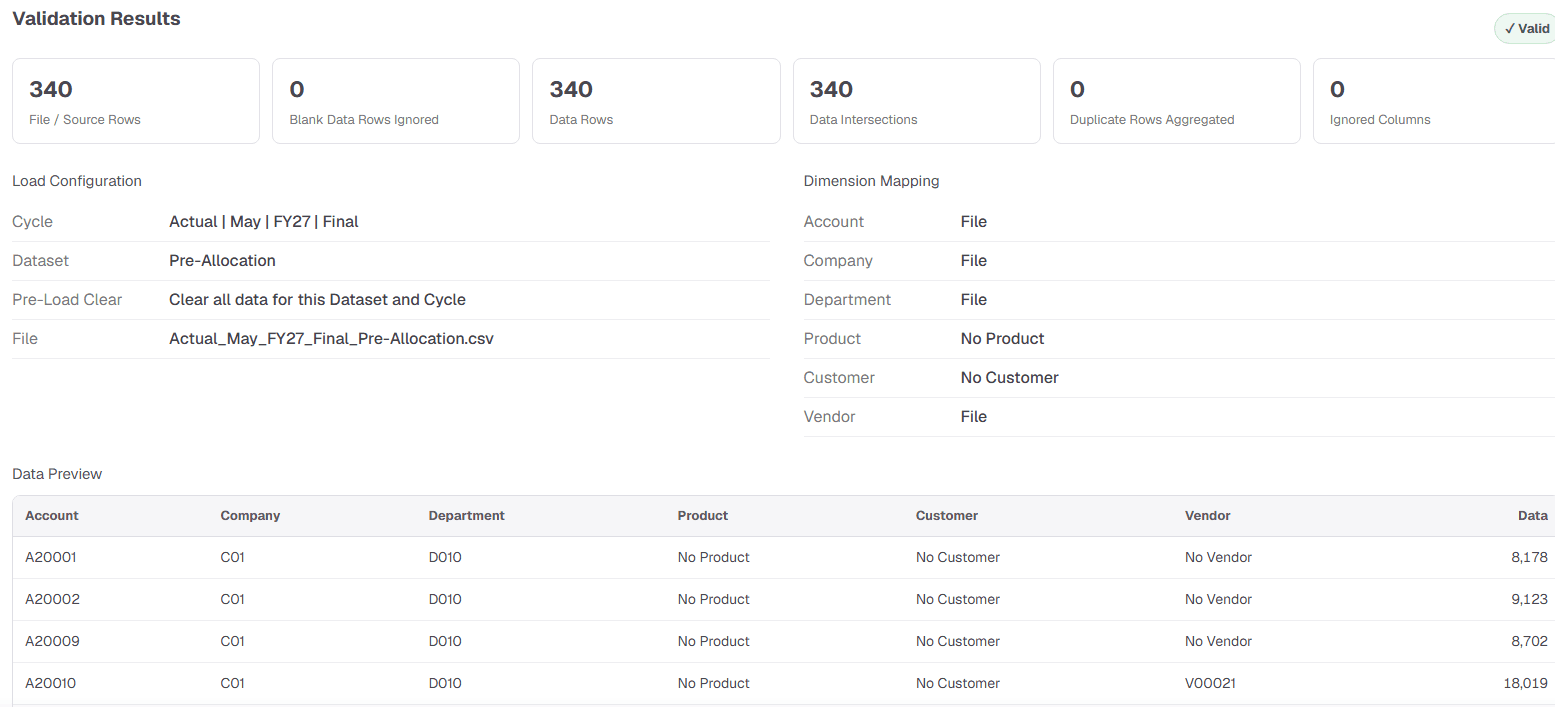The height and width of the screenshot is (707, 1555).
Task: Click the Department column header in Data Preview
Action: 466,516
